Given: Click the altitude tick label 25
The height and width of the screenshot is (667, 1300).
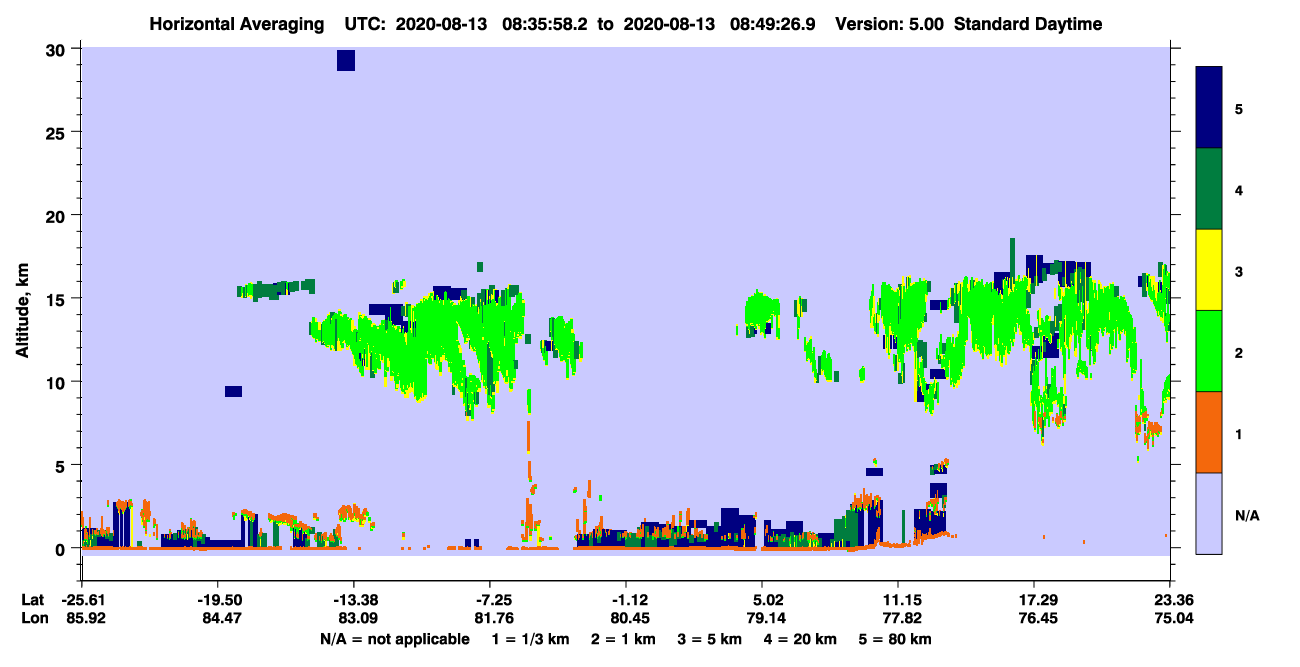Looking at the screenshot, I should click(58, 132).
